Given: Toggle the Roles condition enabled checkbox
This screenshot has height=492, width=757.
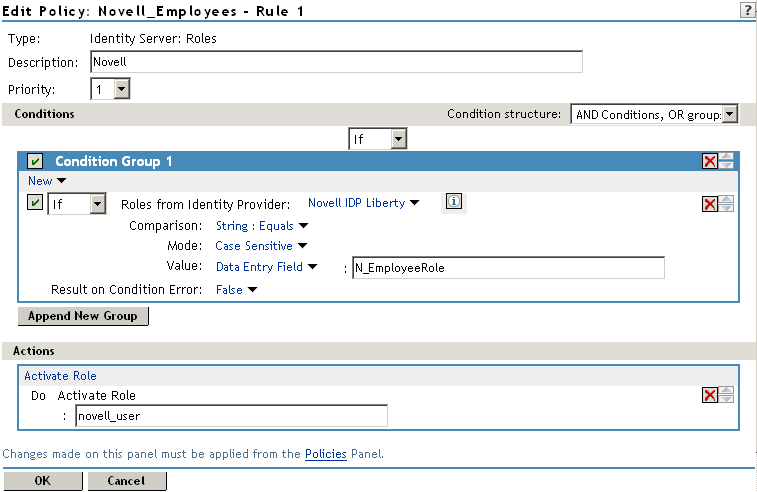Looking at the screenshot, I should pyautogui.click(x=35, y=202).
